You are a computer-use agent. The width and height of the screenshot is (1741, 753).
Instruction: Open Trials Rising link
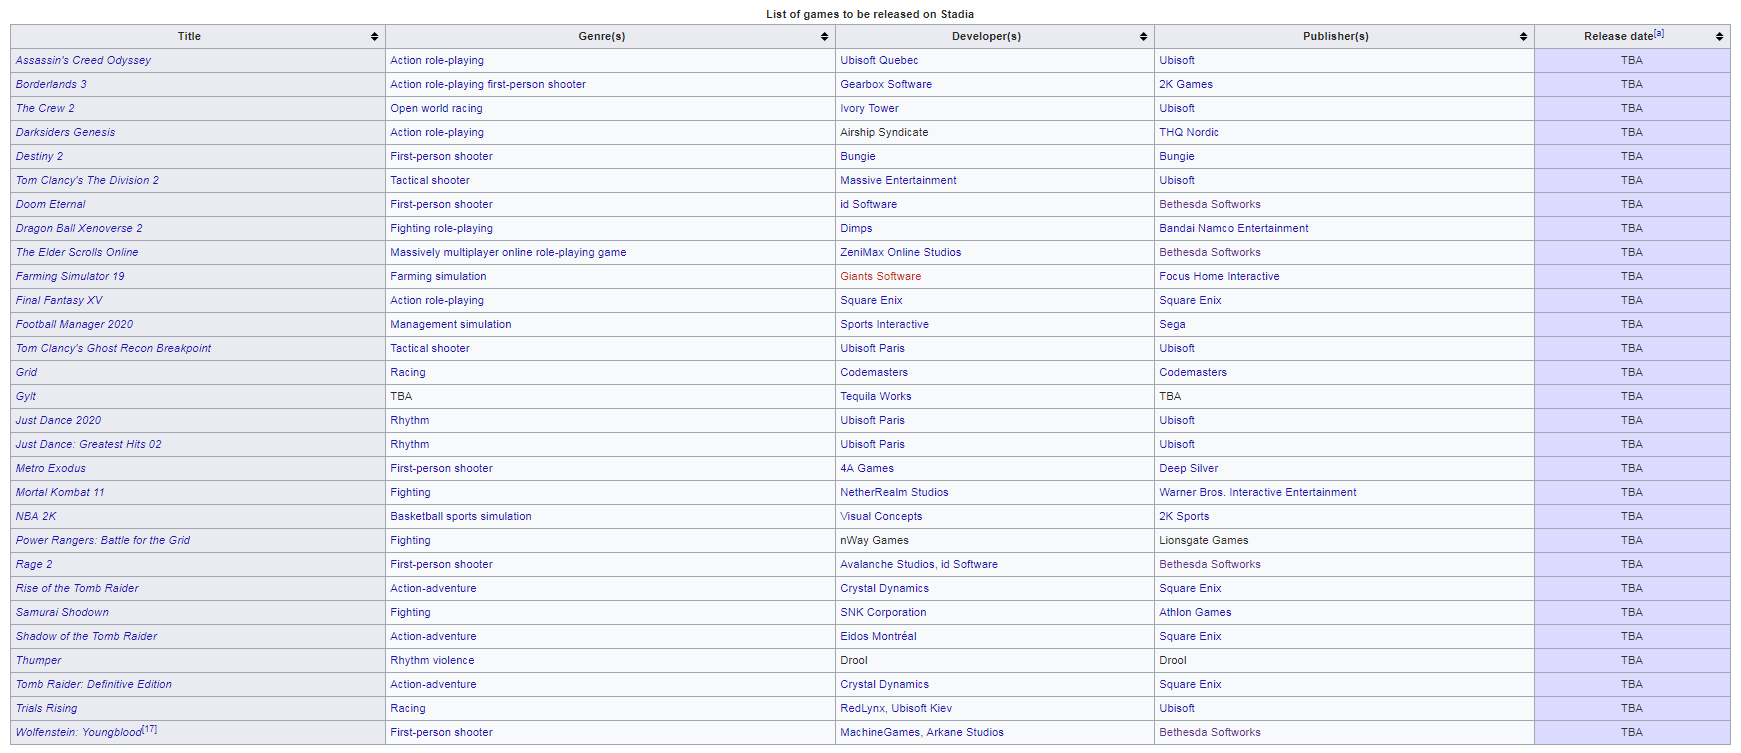coord(46,708)
